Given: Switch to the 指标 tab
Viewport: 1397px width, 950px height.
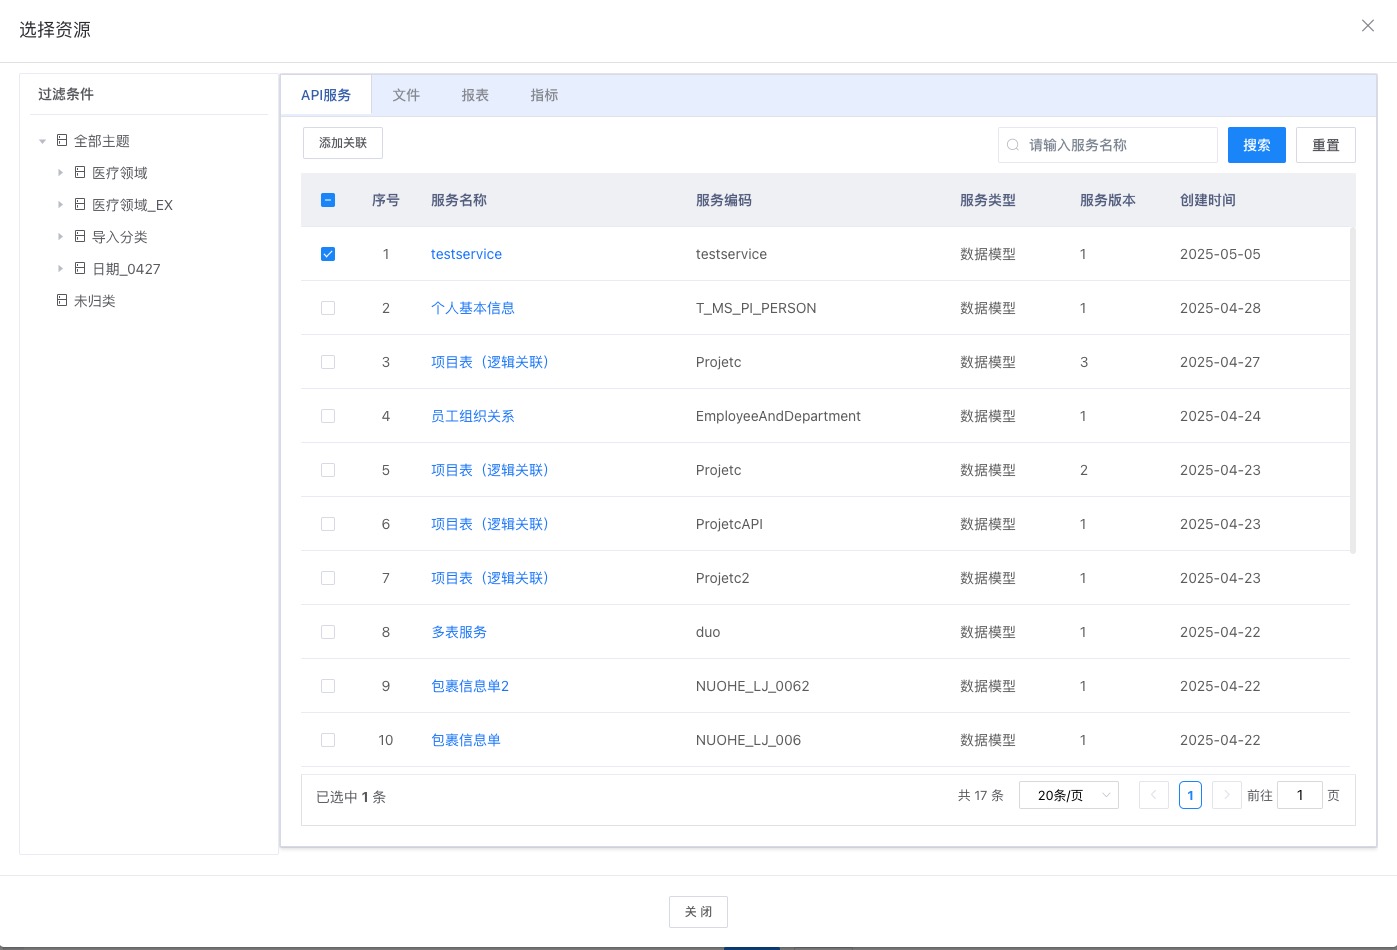Looking at the screenshot, I should 544,95.
